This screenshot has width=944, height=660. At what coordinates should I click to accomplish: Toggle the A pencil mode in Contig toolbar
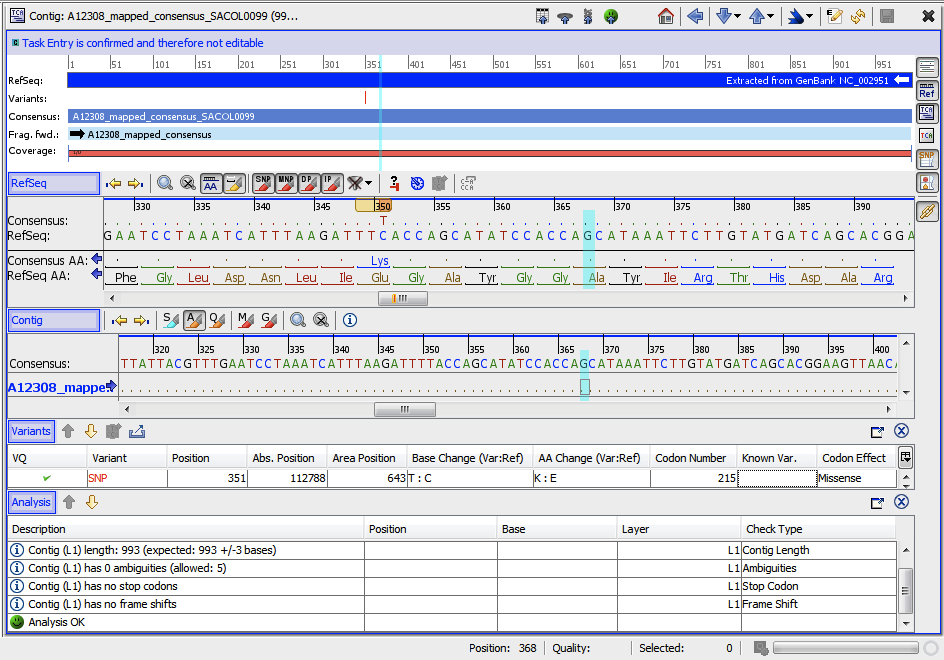[194, 320]
